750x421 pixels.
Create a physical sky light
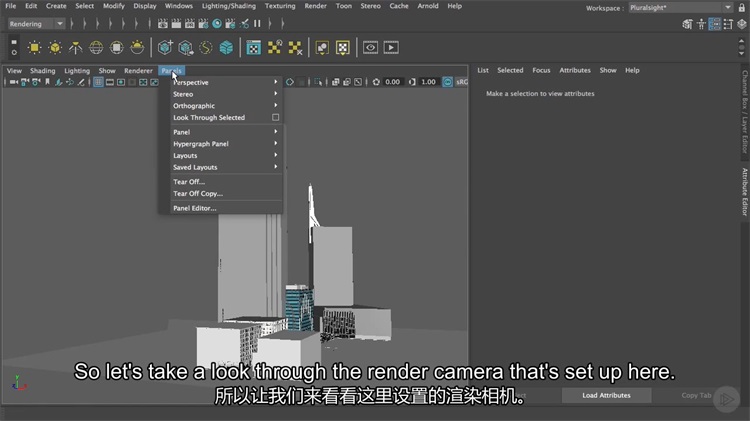137,47
